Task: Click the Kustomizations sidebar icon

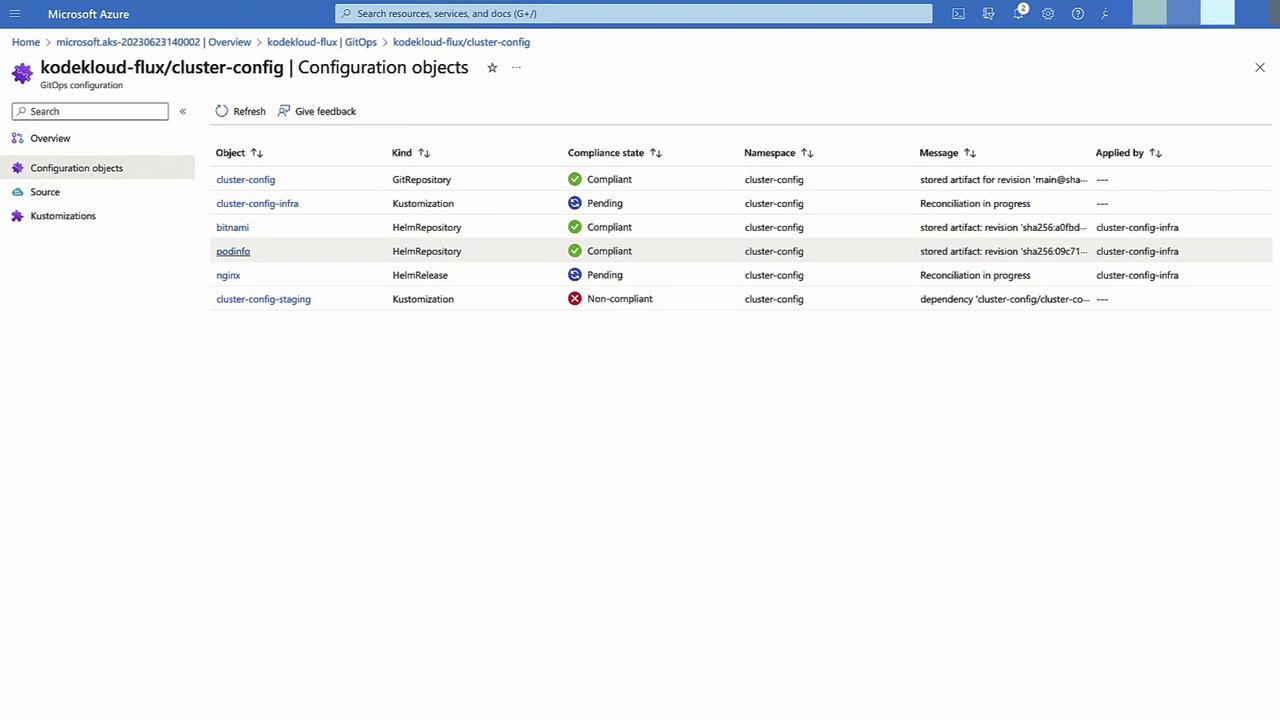Action: pos(17,216)
